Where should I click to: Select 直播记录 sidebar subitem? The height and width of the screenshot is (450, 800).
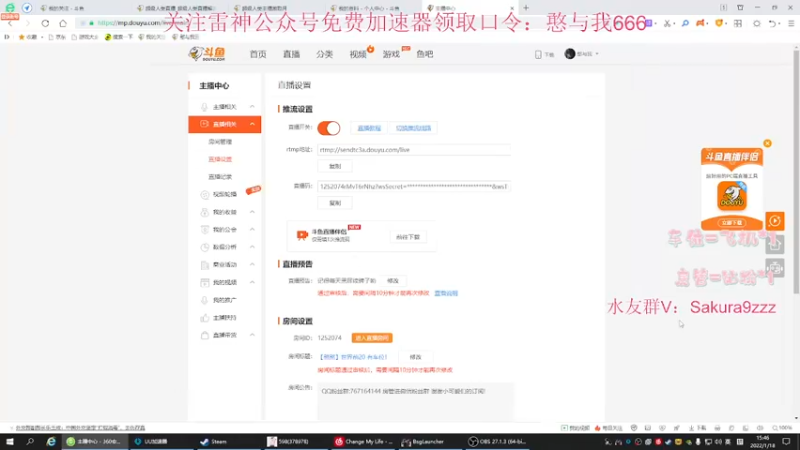pyautogui.click(x=220, y=177)
